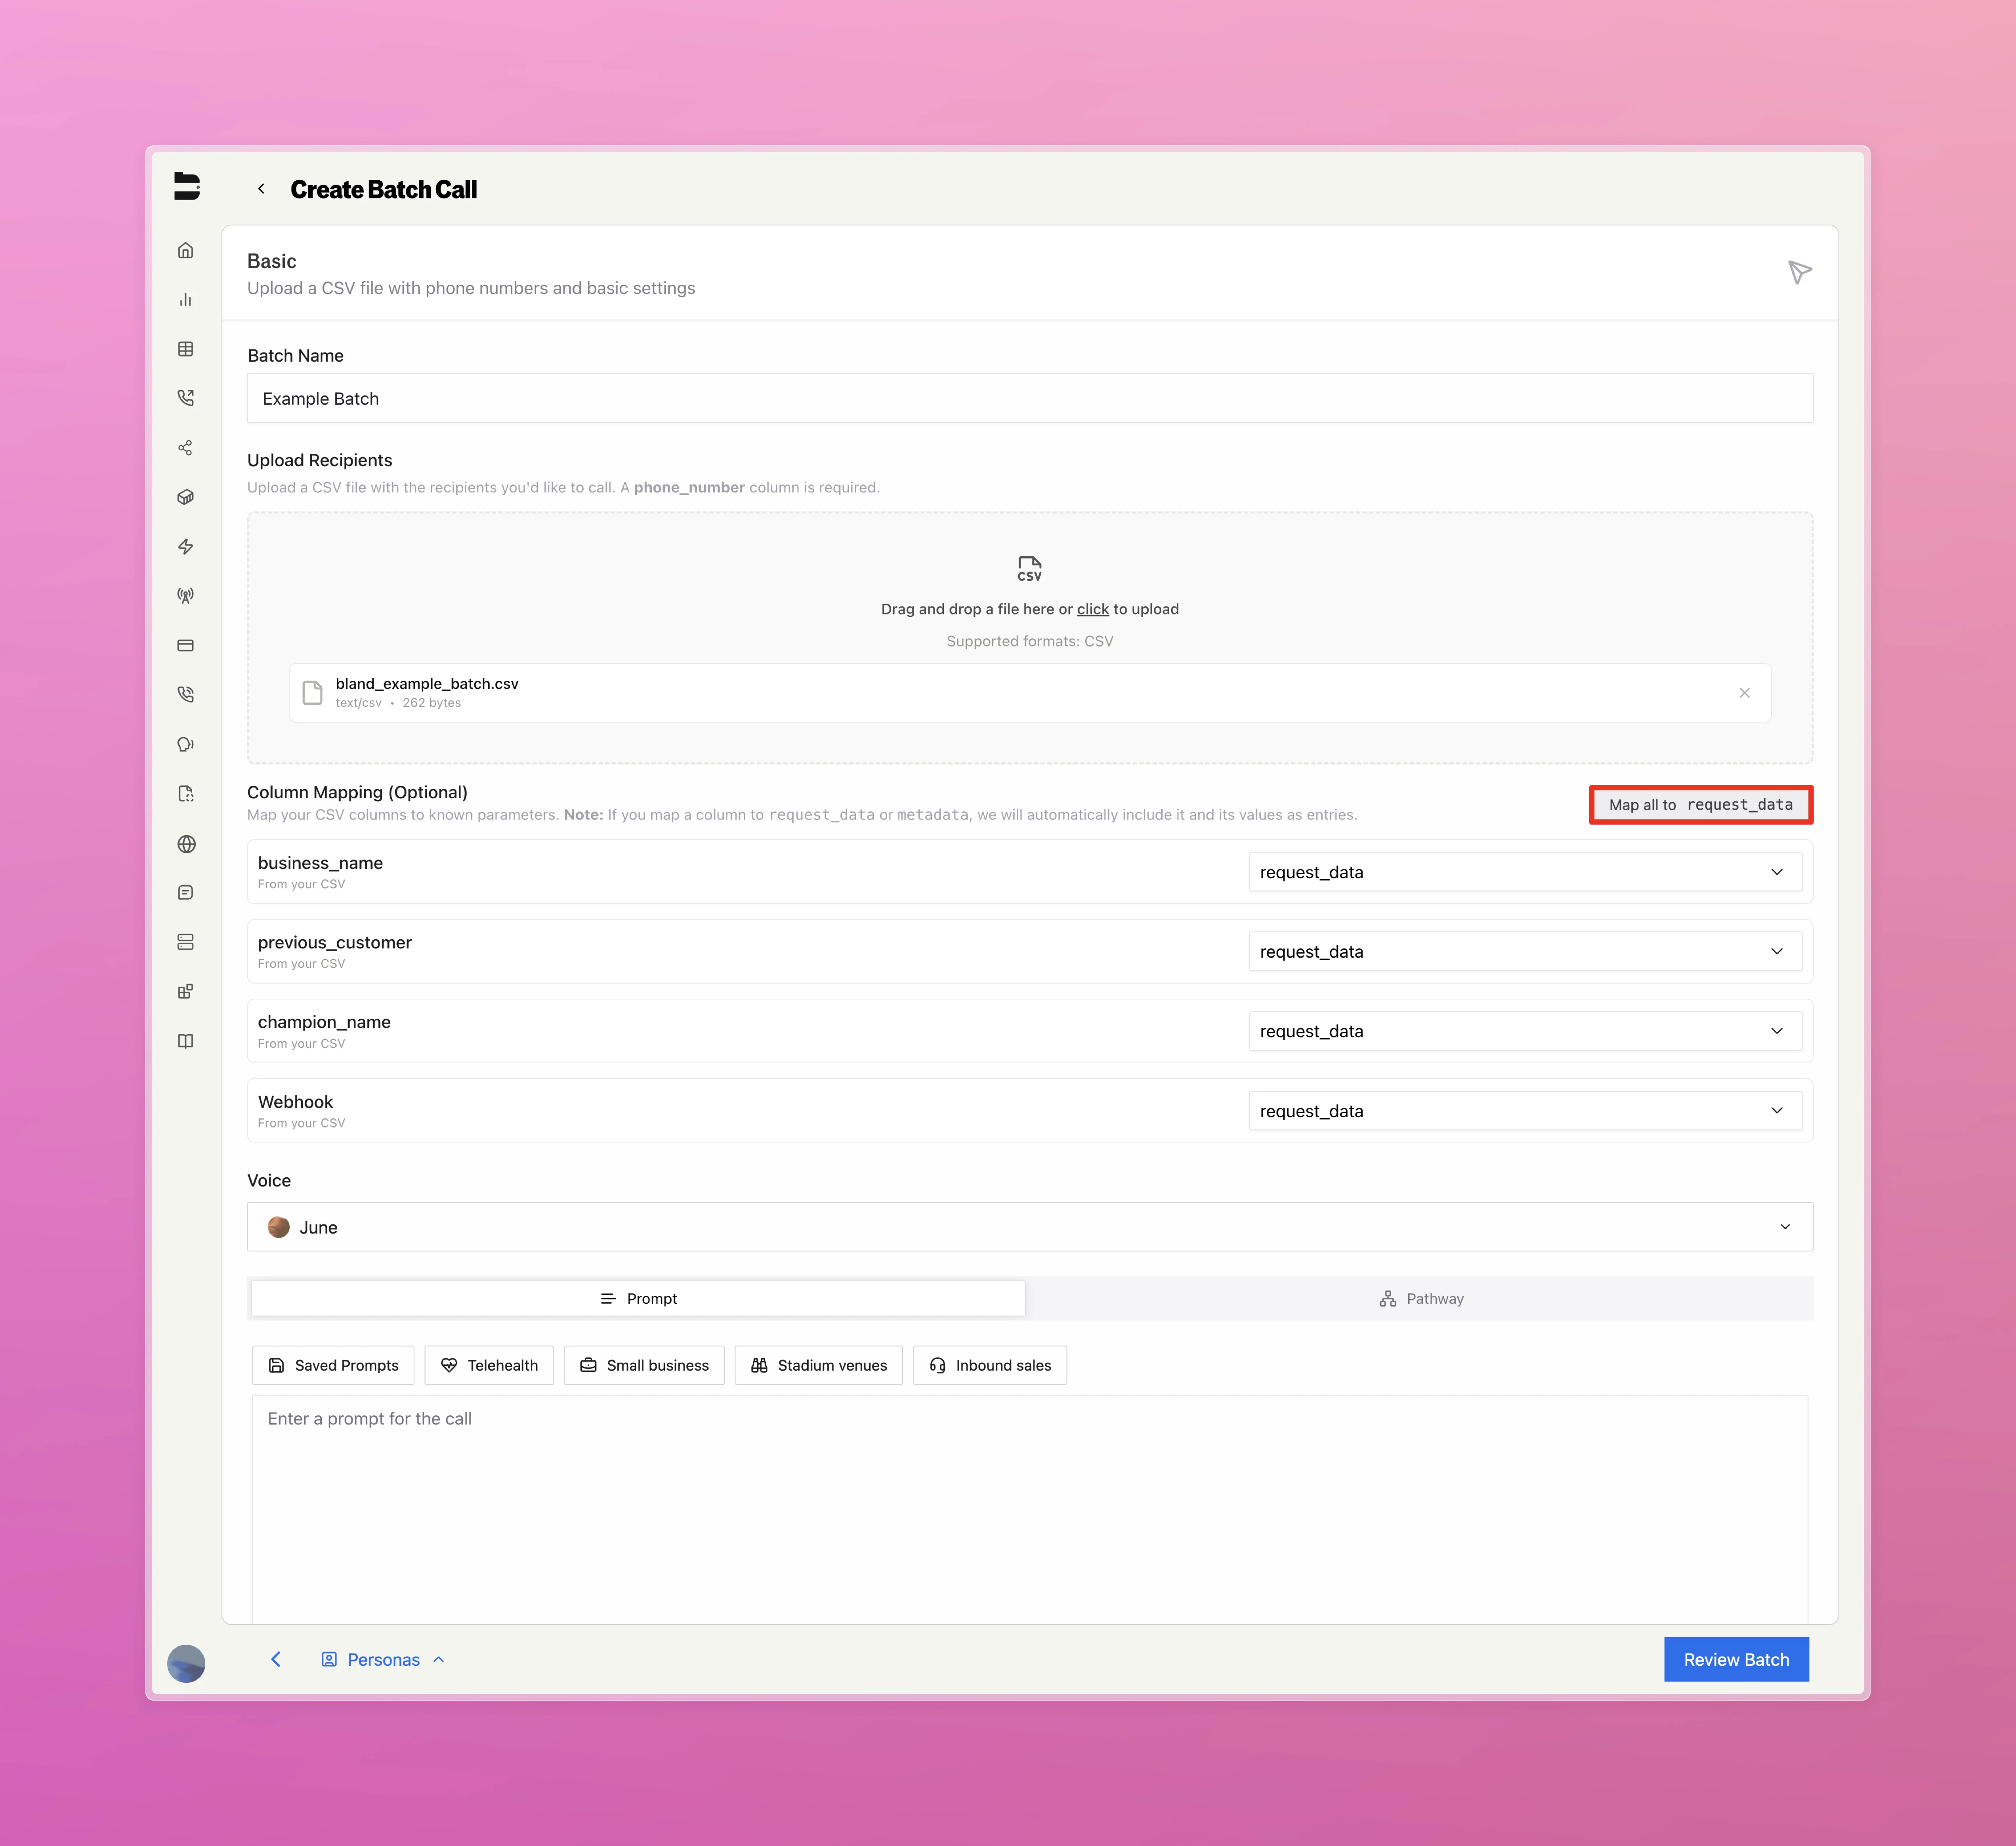Open Webhook mapping dropdown
This screenshot has width=2016, height=1846.
coord(1525,1111)
